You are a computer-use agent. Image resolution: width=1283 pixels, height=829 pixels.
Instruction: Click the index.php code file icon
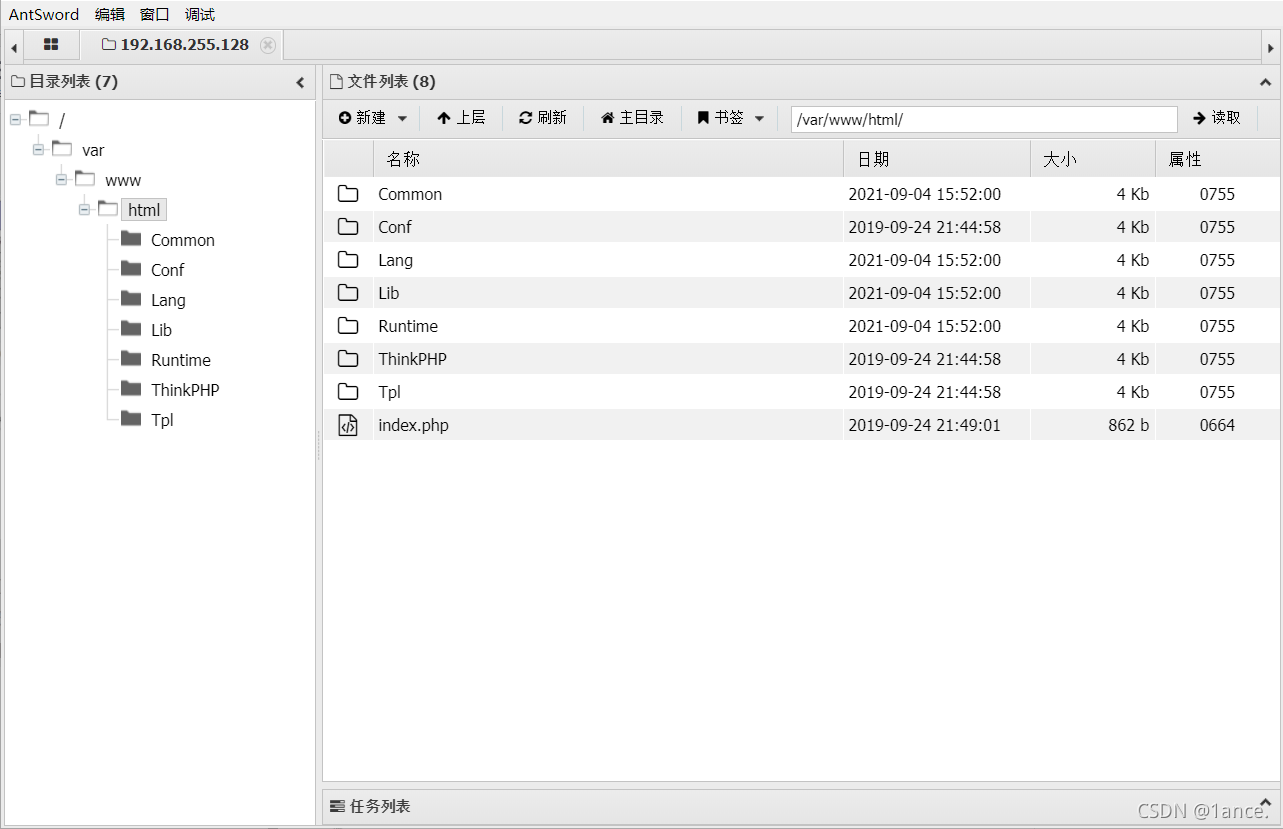pyautogui.click(x=348, y=425)
